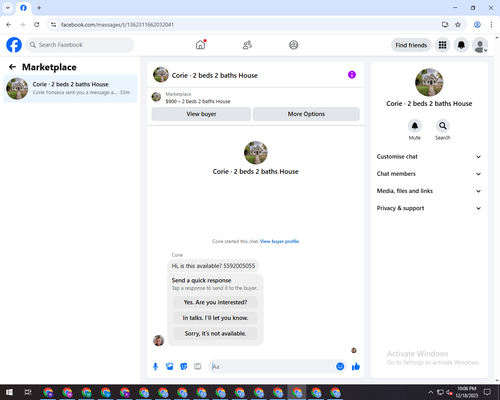Screen dimensions: 500x400
Task: Bookmark this page with the star icon
Action: click(x=458, y=25)
